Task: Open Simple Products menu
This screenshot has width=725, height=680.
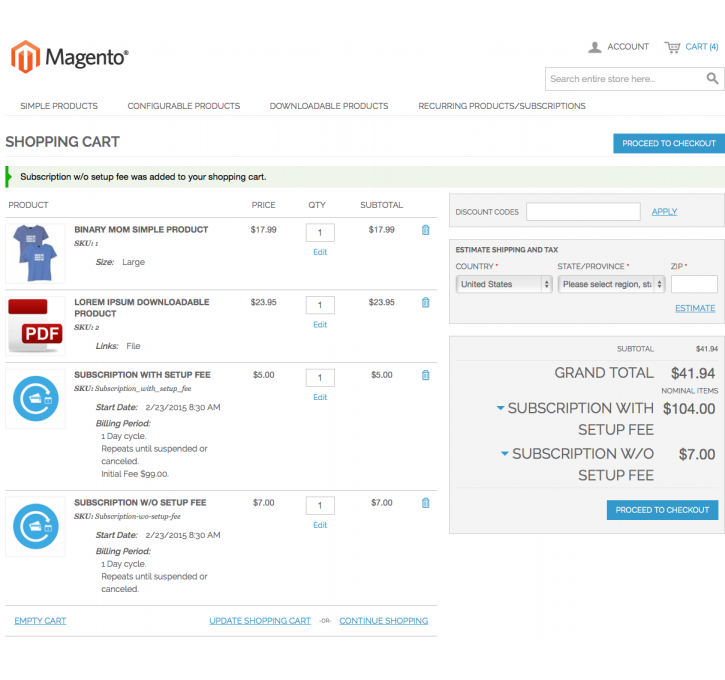Action: 59,106
